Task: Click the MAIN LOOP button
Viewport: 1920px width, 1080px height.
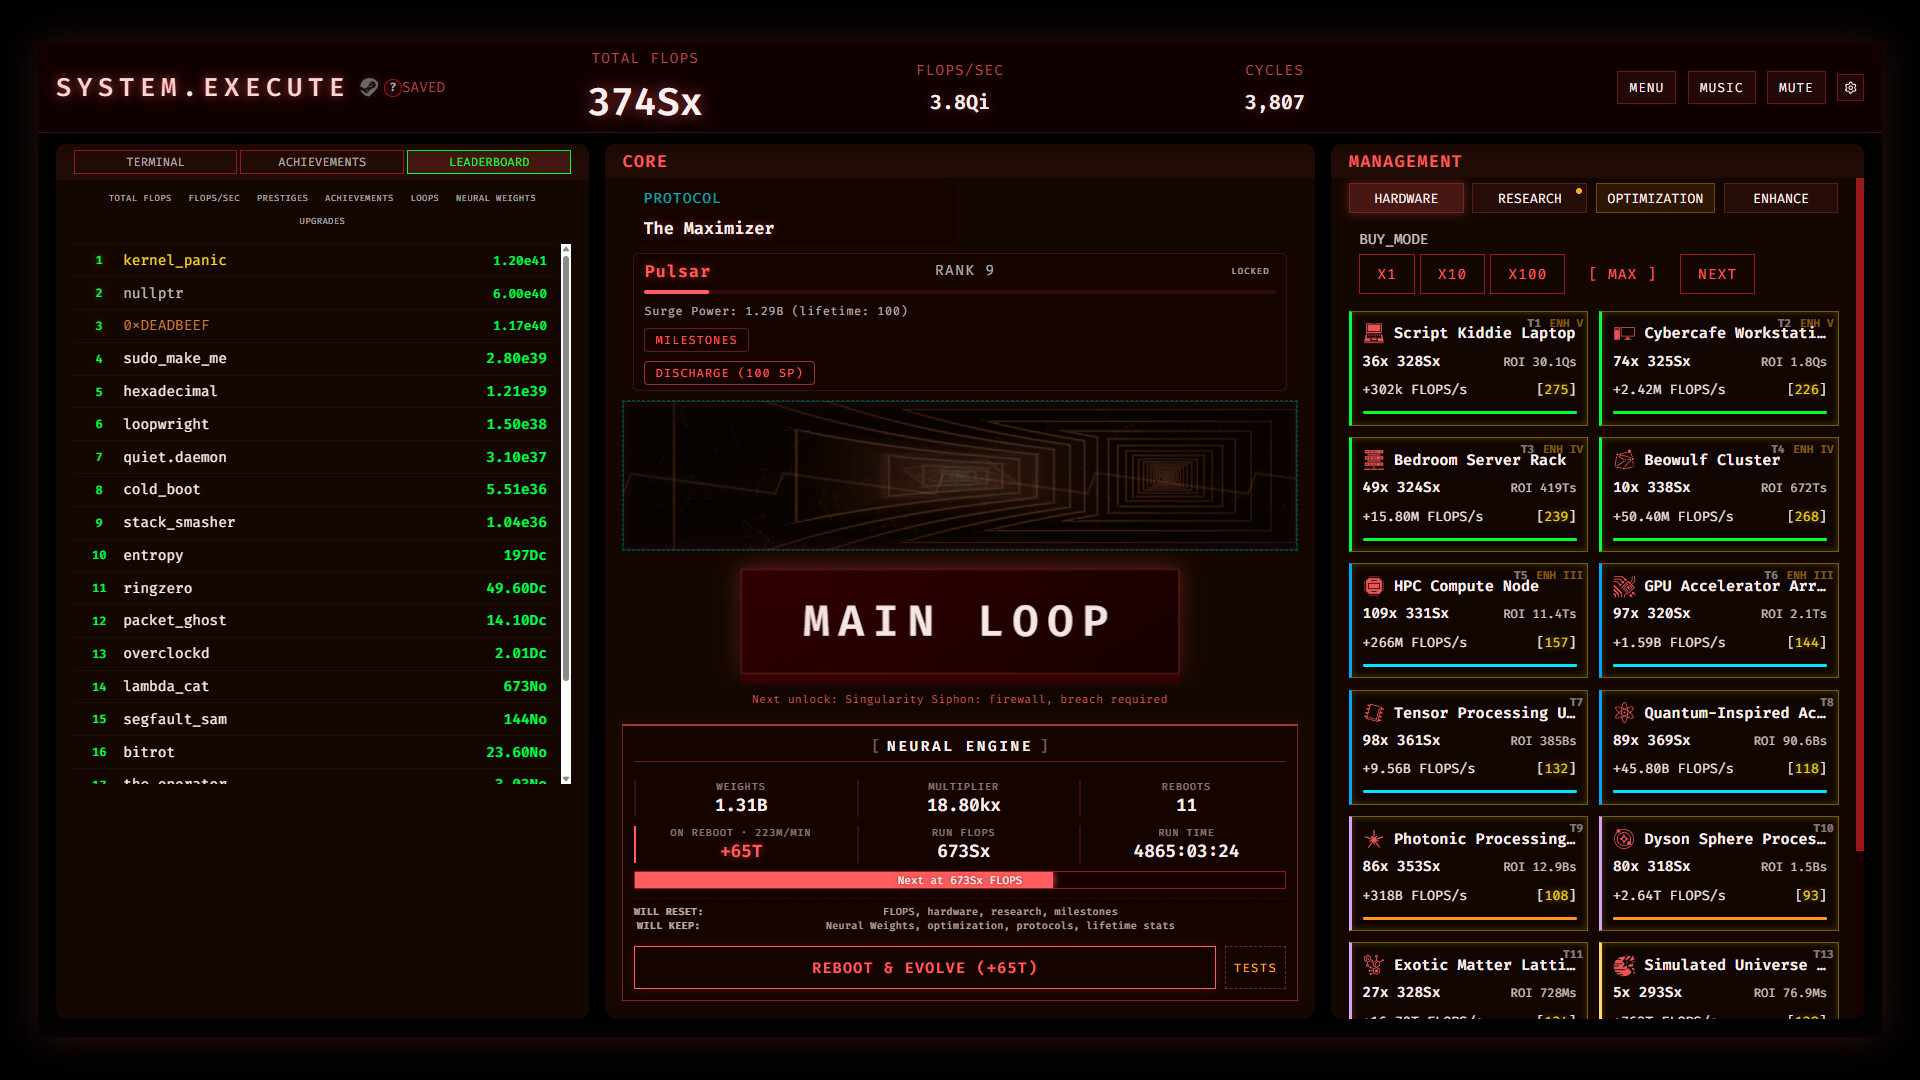Action: (x=959, y=621)
